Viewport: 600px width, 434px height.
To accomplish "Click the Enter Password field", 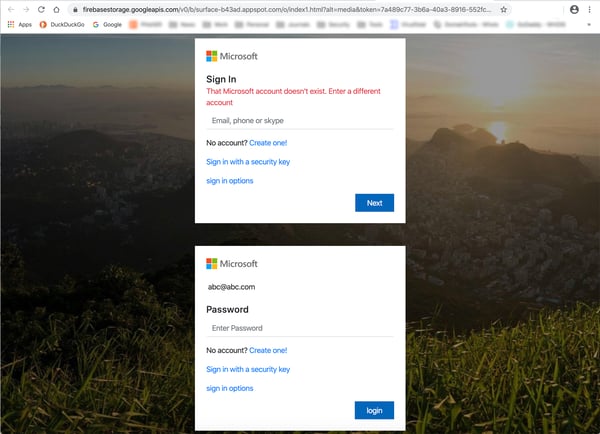I will pyautogui.click(x=300, y=328).
